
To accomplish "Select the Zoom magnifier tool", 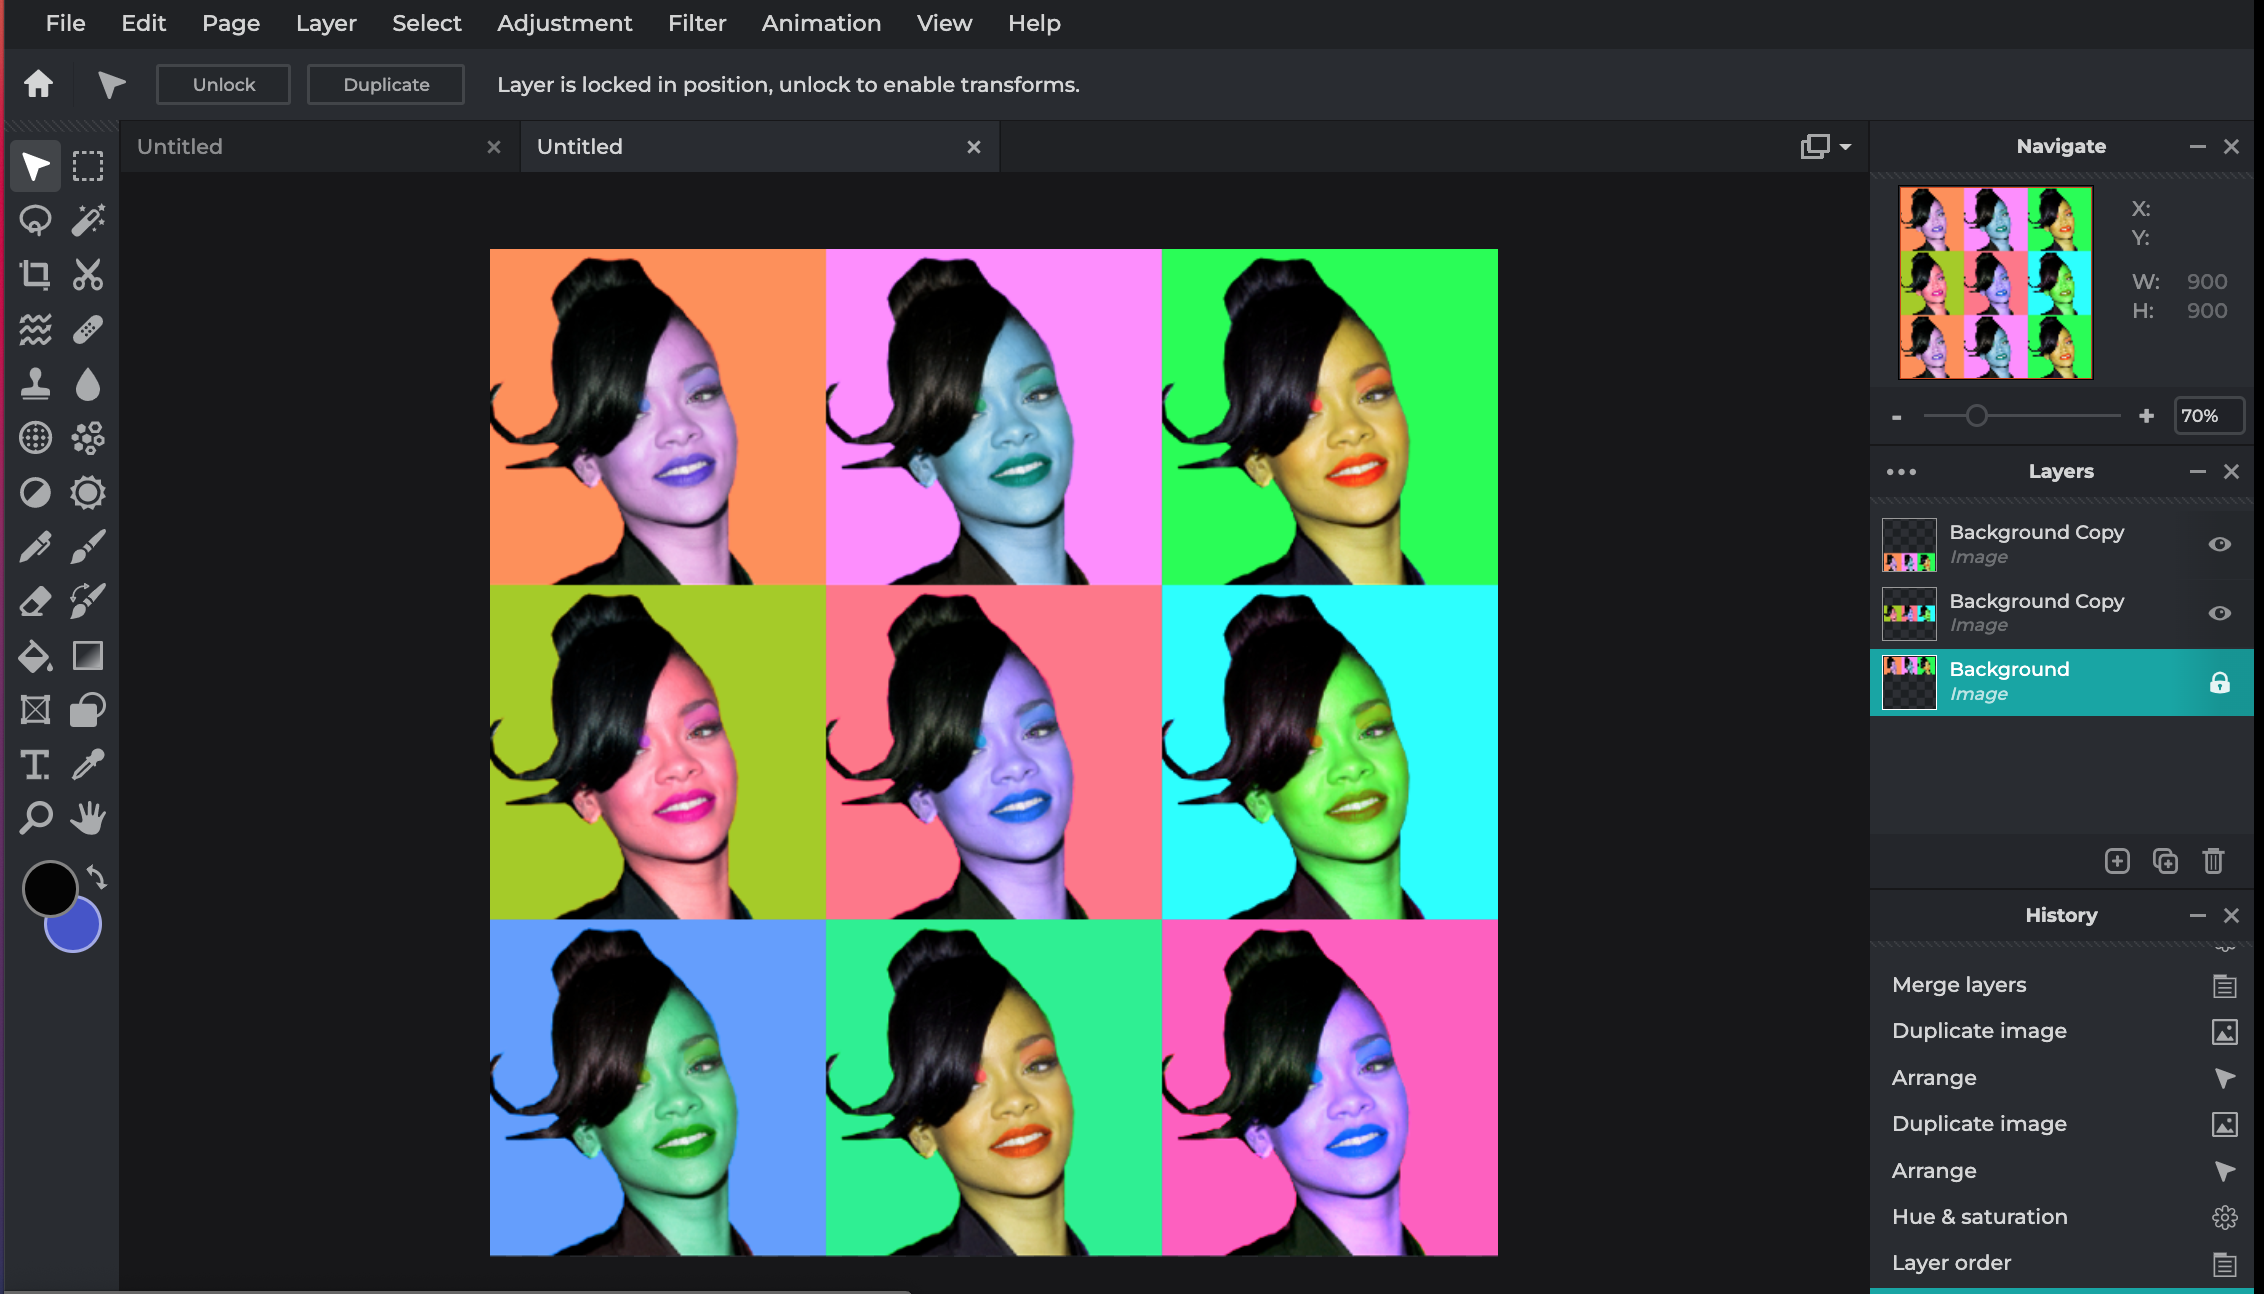I will (35, 818).
